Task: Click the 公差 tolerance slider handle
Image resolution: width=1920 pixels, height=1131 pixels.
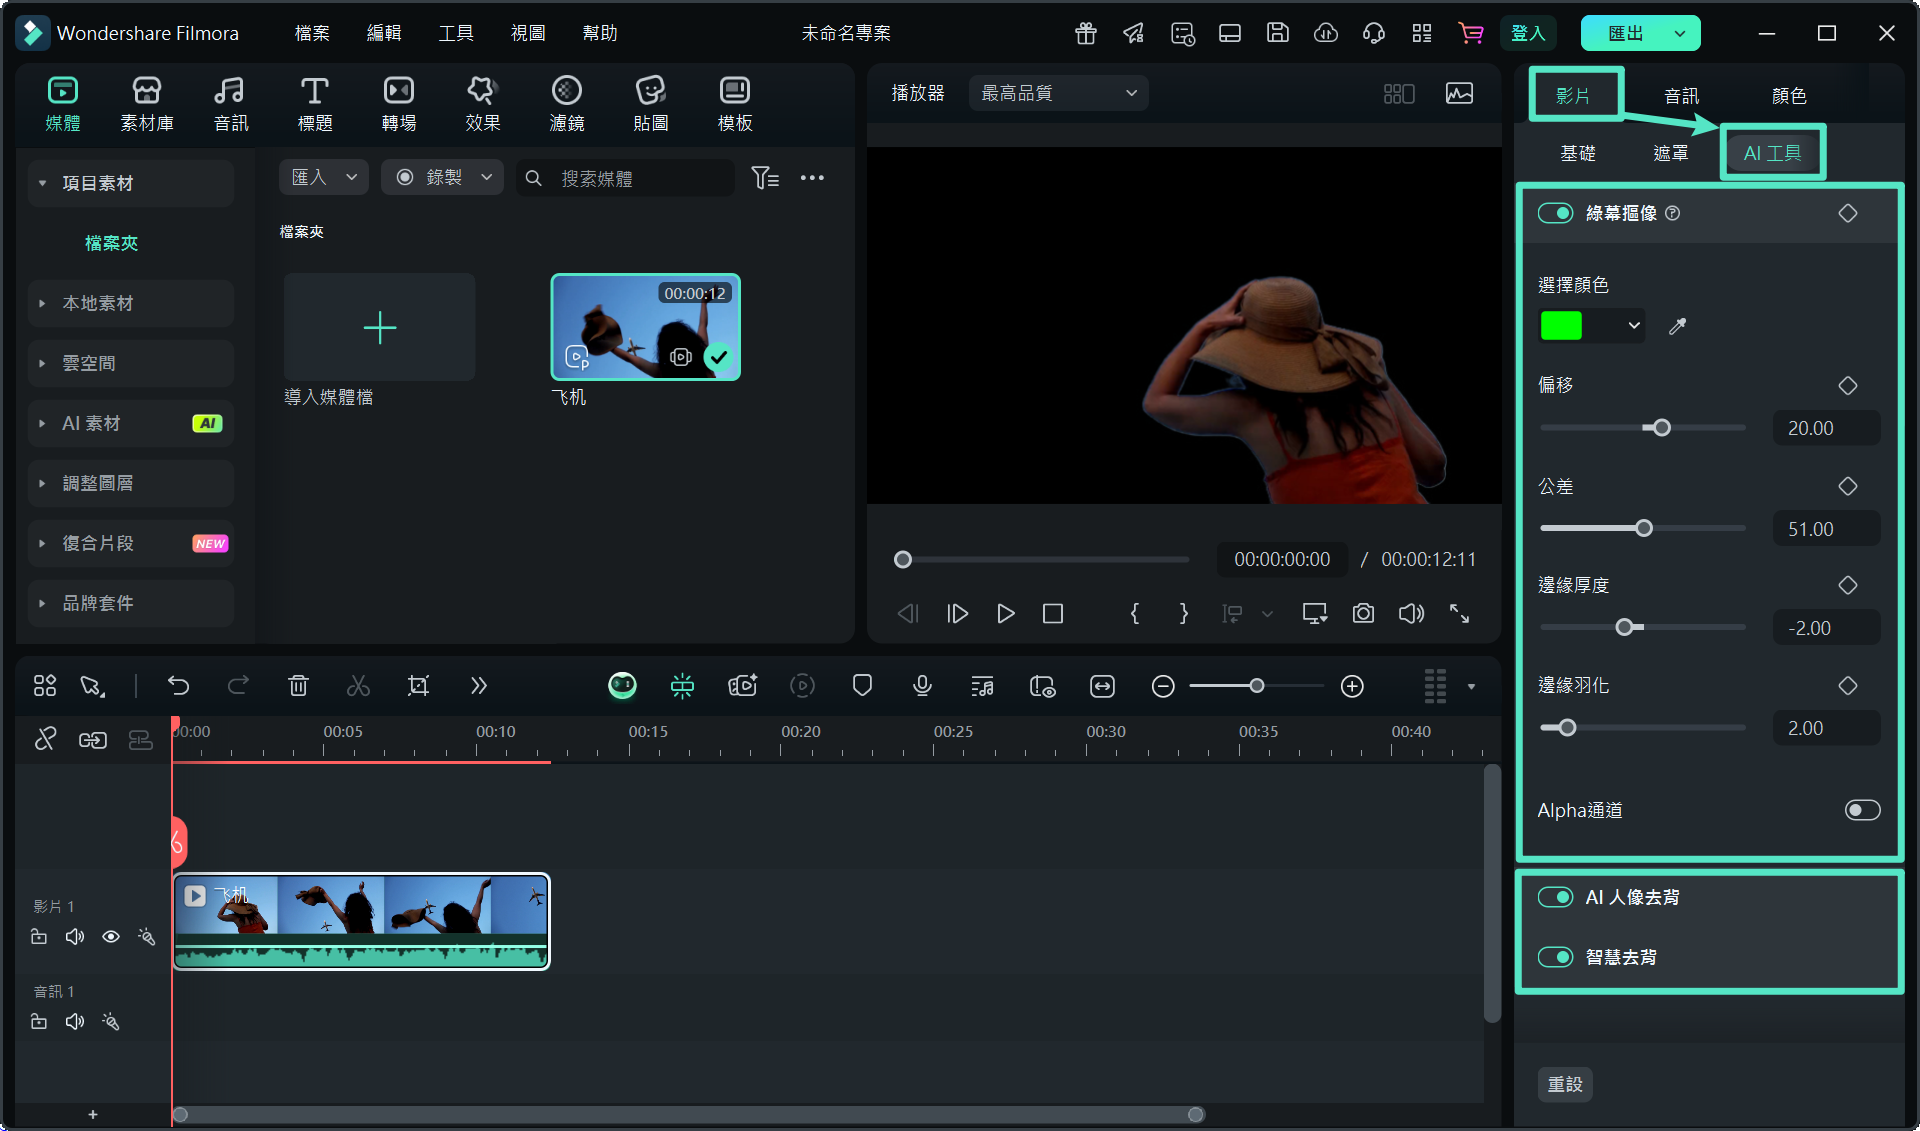Action: (1644, 528)
